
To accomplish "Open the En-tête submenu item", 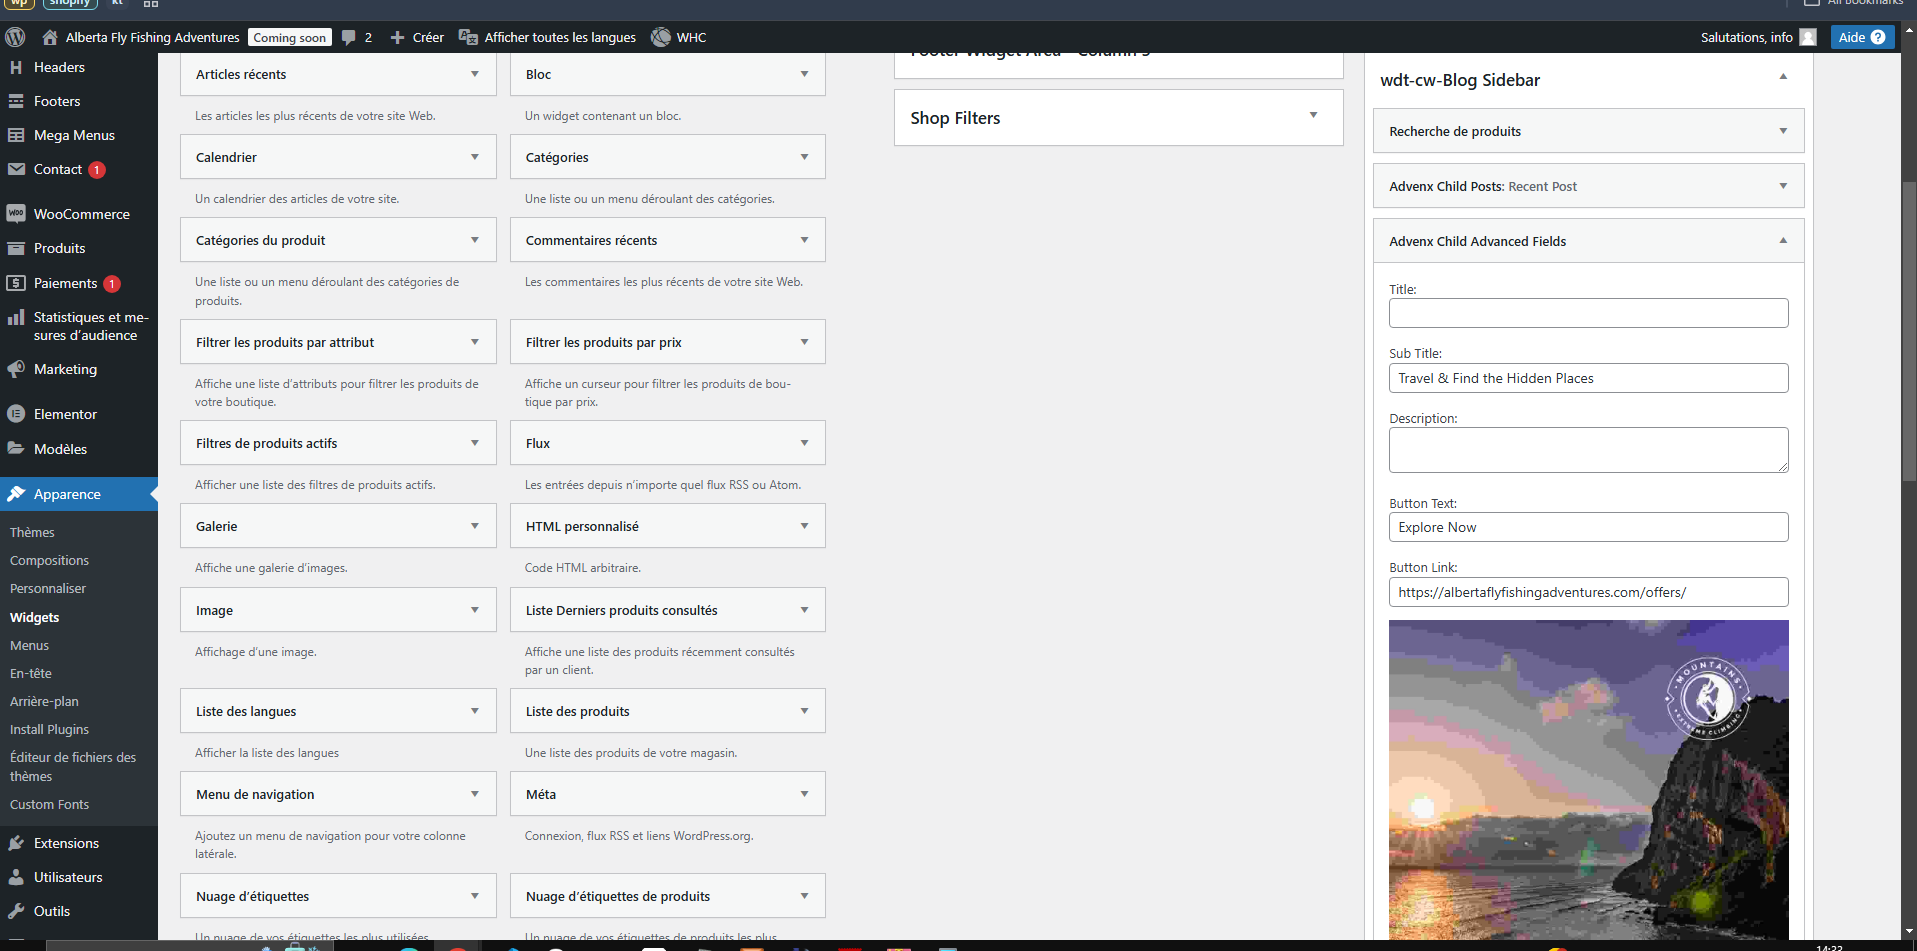I will [x=31, y=673].
